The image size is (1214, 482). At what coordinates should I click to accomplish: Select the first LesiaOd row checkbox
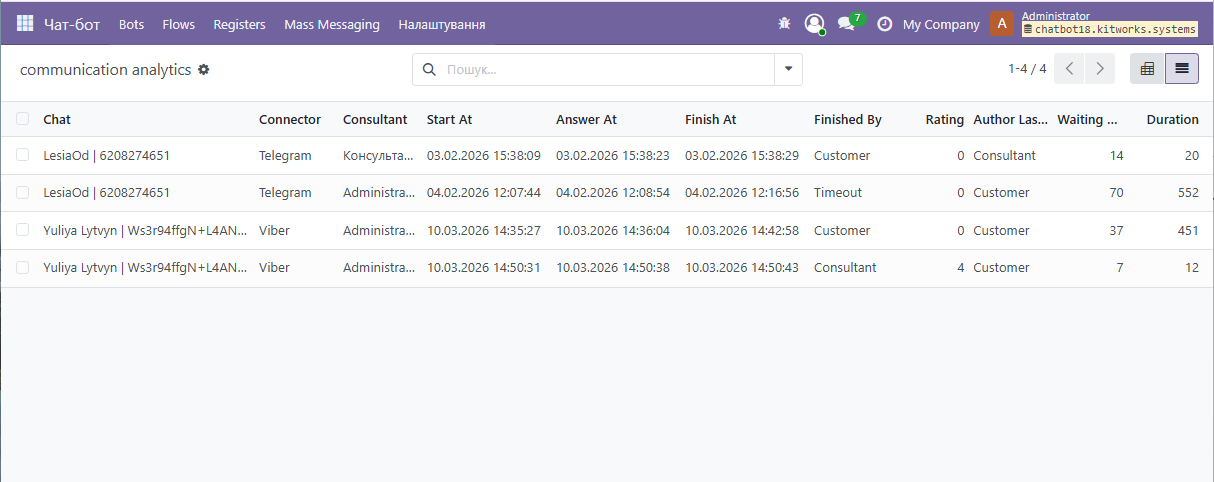coord(23,155)
